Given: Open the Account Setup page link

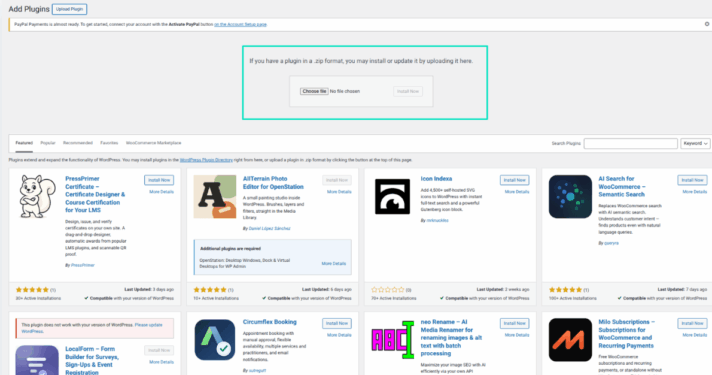Looking at the screenshot, I should (240, 25).
